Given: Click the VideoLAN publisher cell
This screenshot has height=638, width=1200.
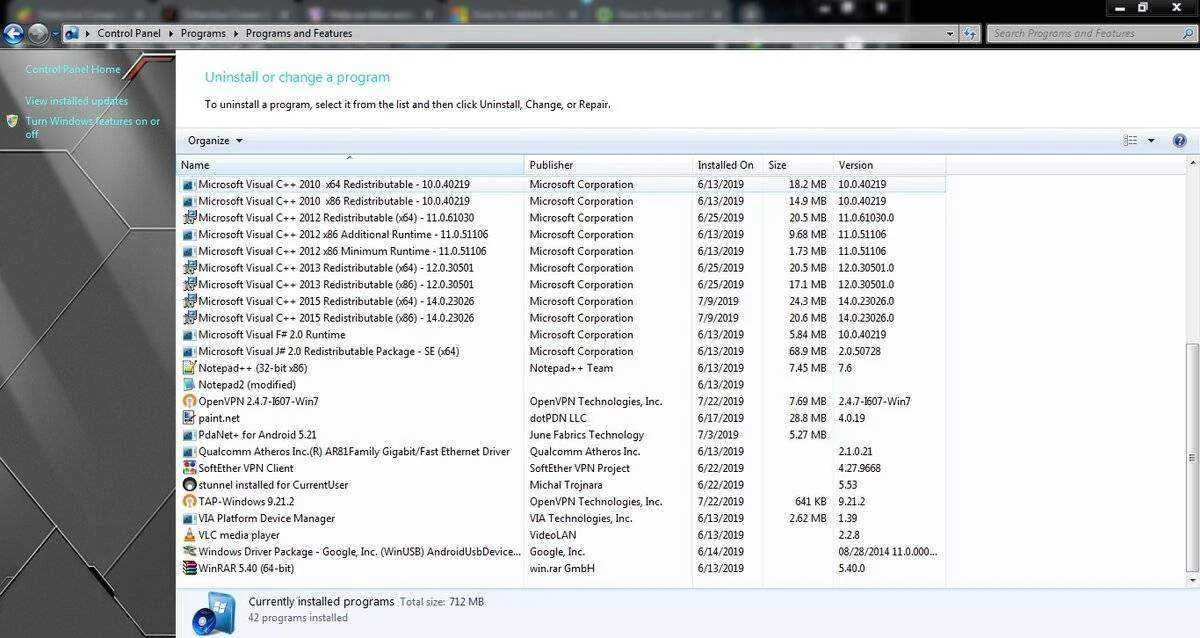Looking at the screenshot, I should 554,535.
